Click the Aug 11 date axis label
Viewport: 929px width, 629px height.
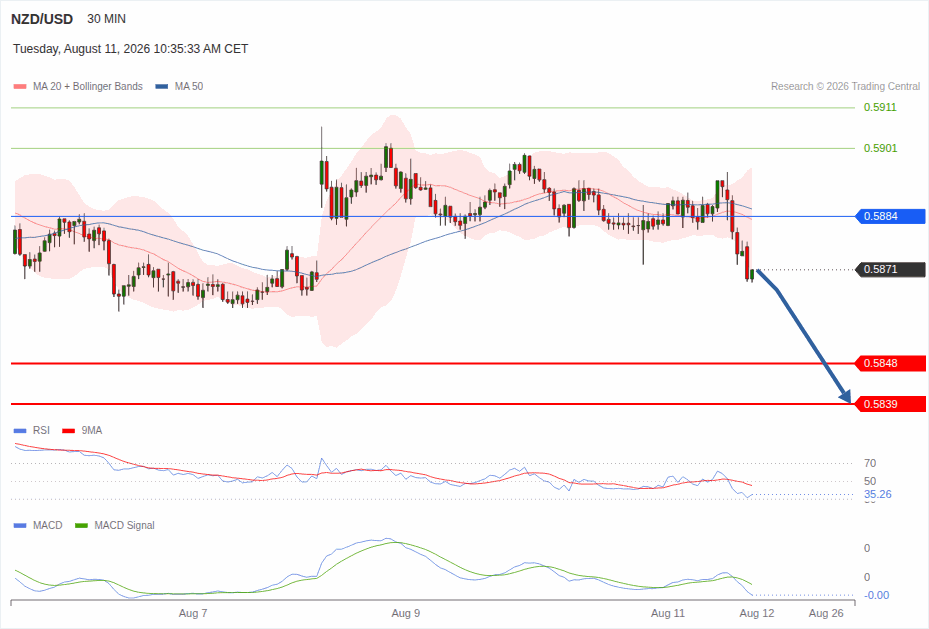point(668,613)
